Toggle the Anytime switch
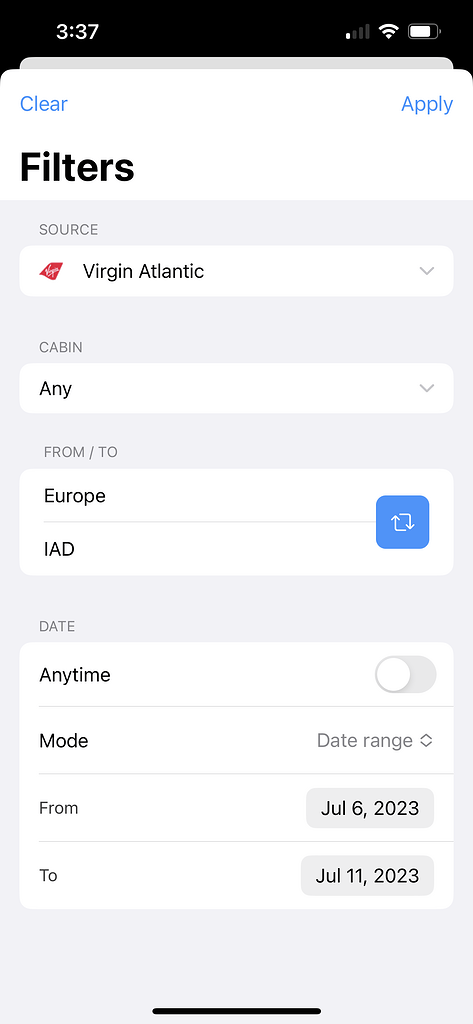This screenshot has height=1024, width=473. (x=405, y=674)
